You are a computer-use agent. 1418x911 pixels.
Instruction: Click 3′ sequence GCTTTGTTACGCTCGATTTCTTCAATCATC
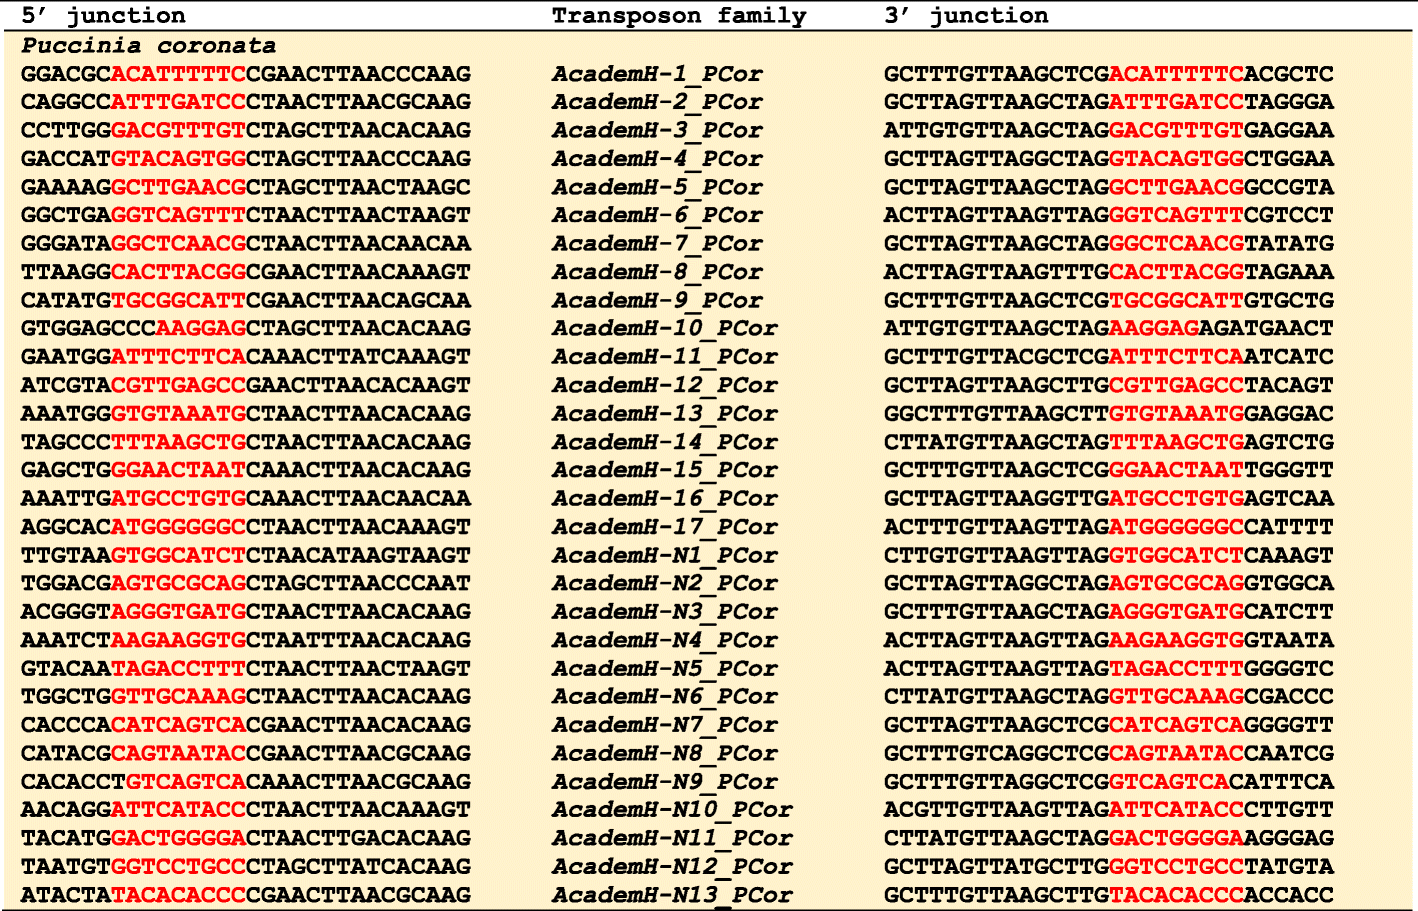tap(1109, 357)
